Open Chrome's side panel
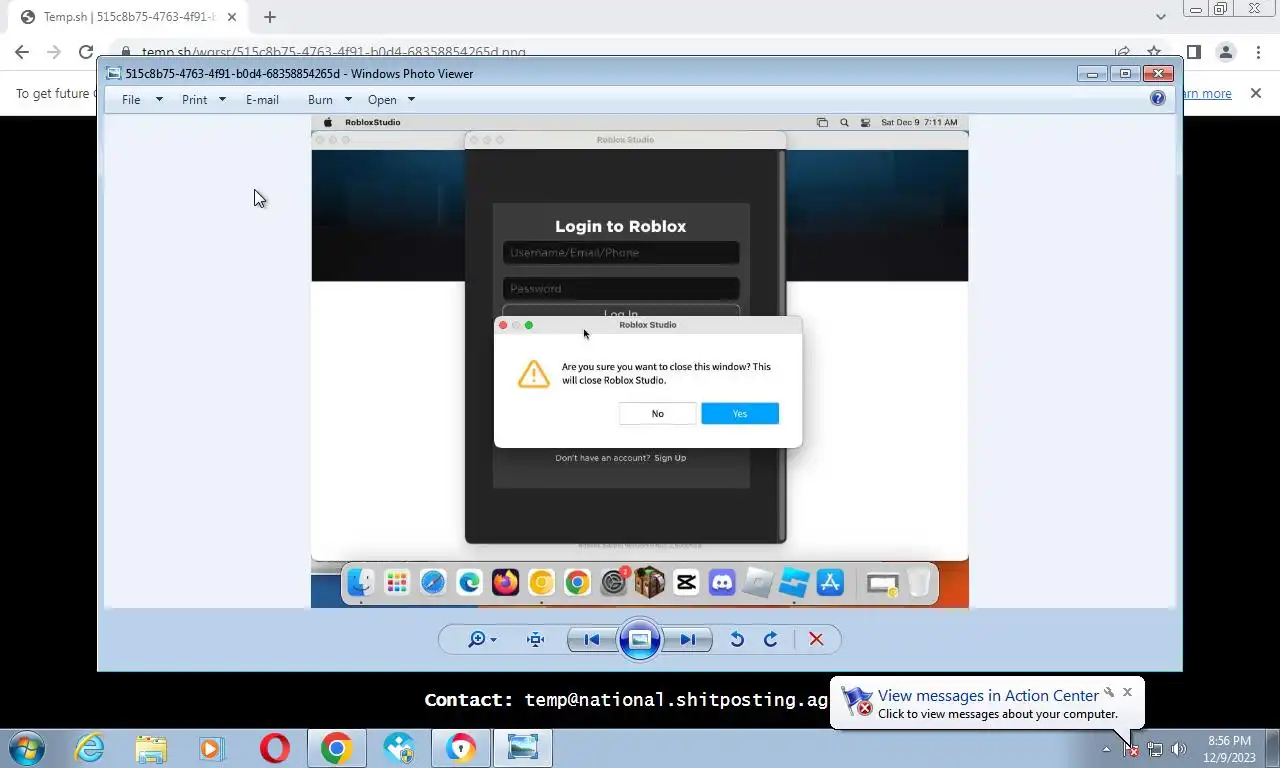Screen dimensions: 1280x768 point(1194,52)
